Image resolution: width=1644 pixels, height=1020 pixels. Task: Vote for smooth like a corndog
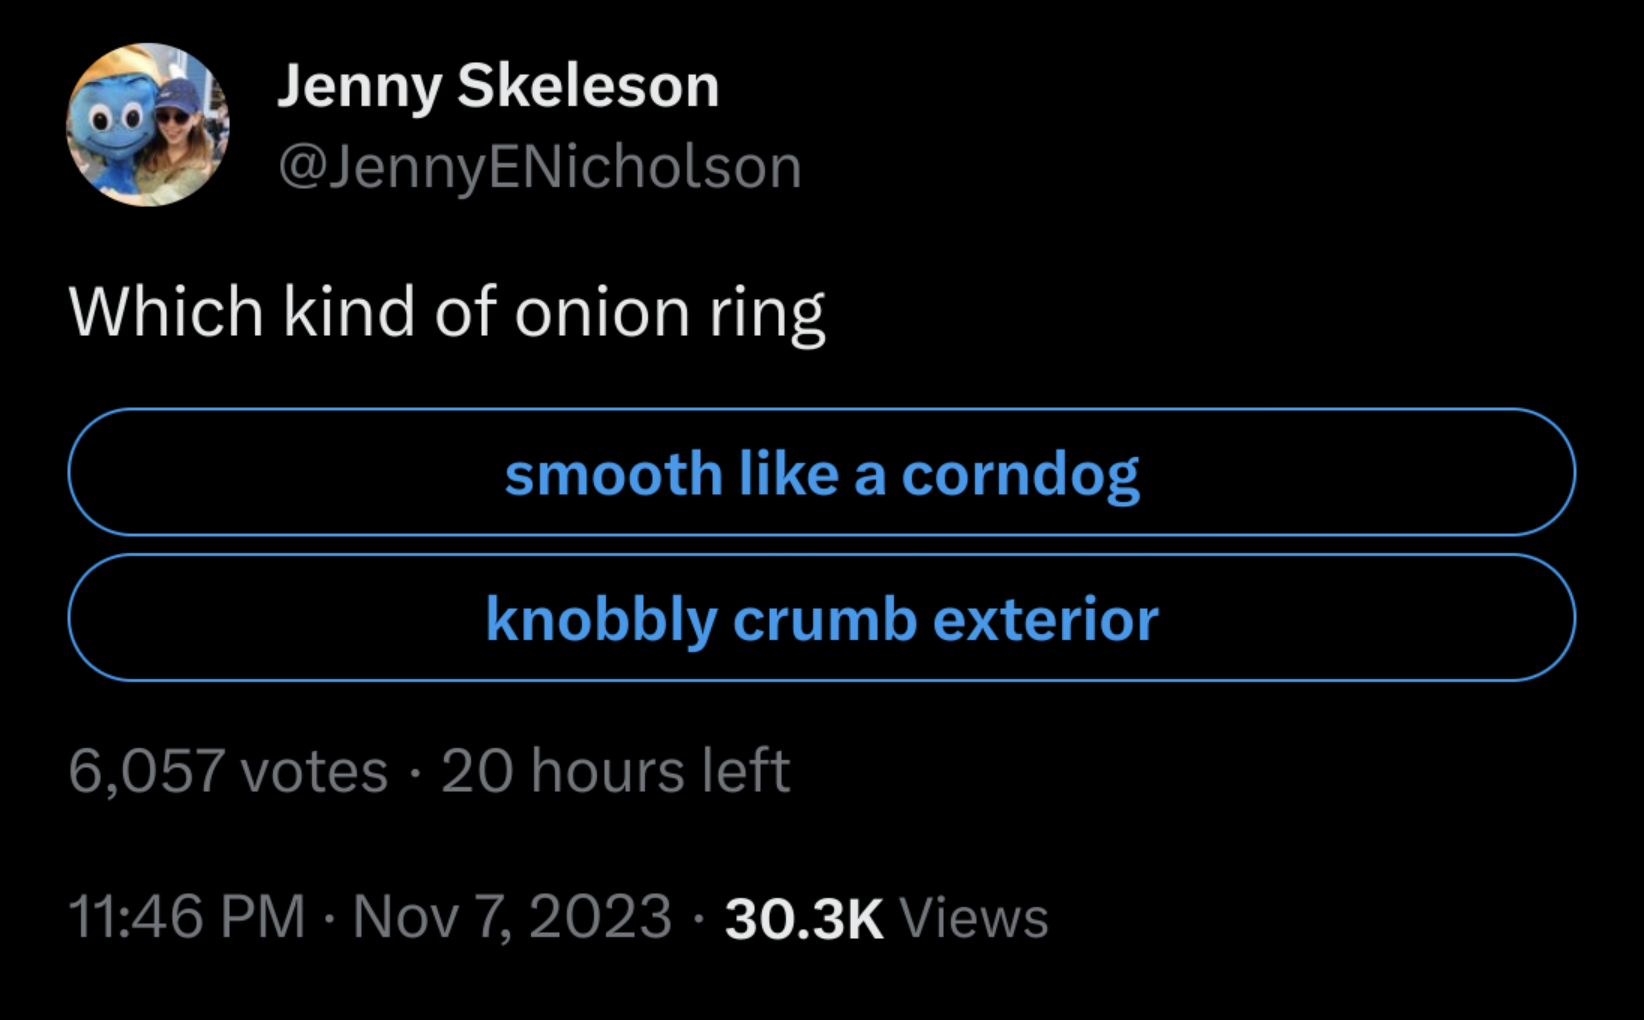tap(822, 472)
